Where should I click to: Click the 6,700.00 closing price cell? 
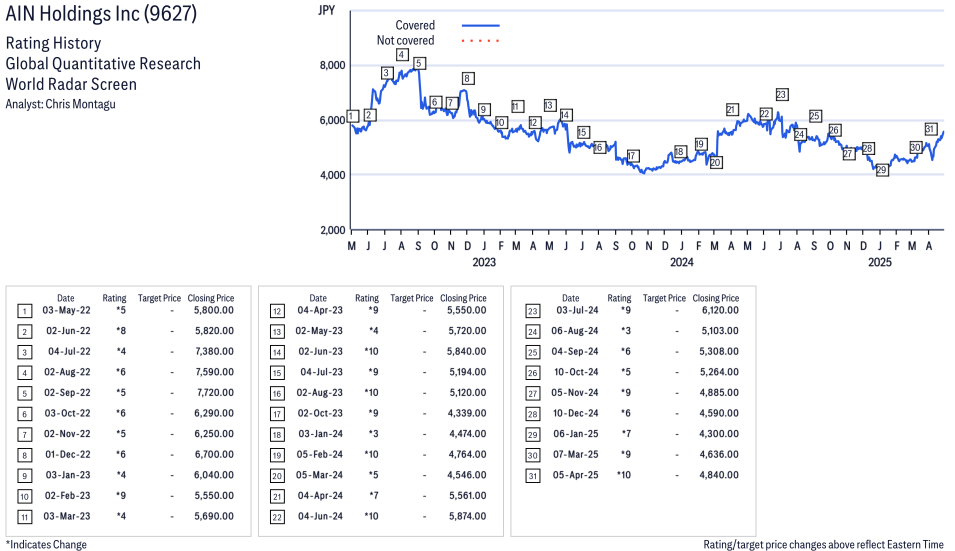tap(214, 454)
